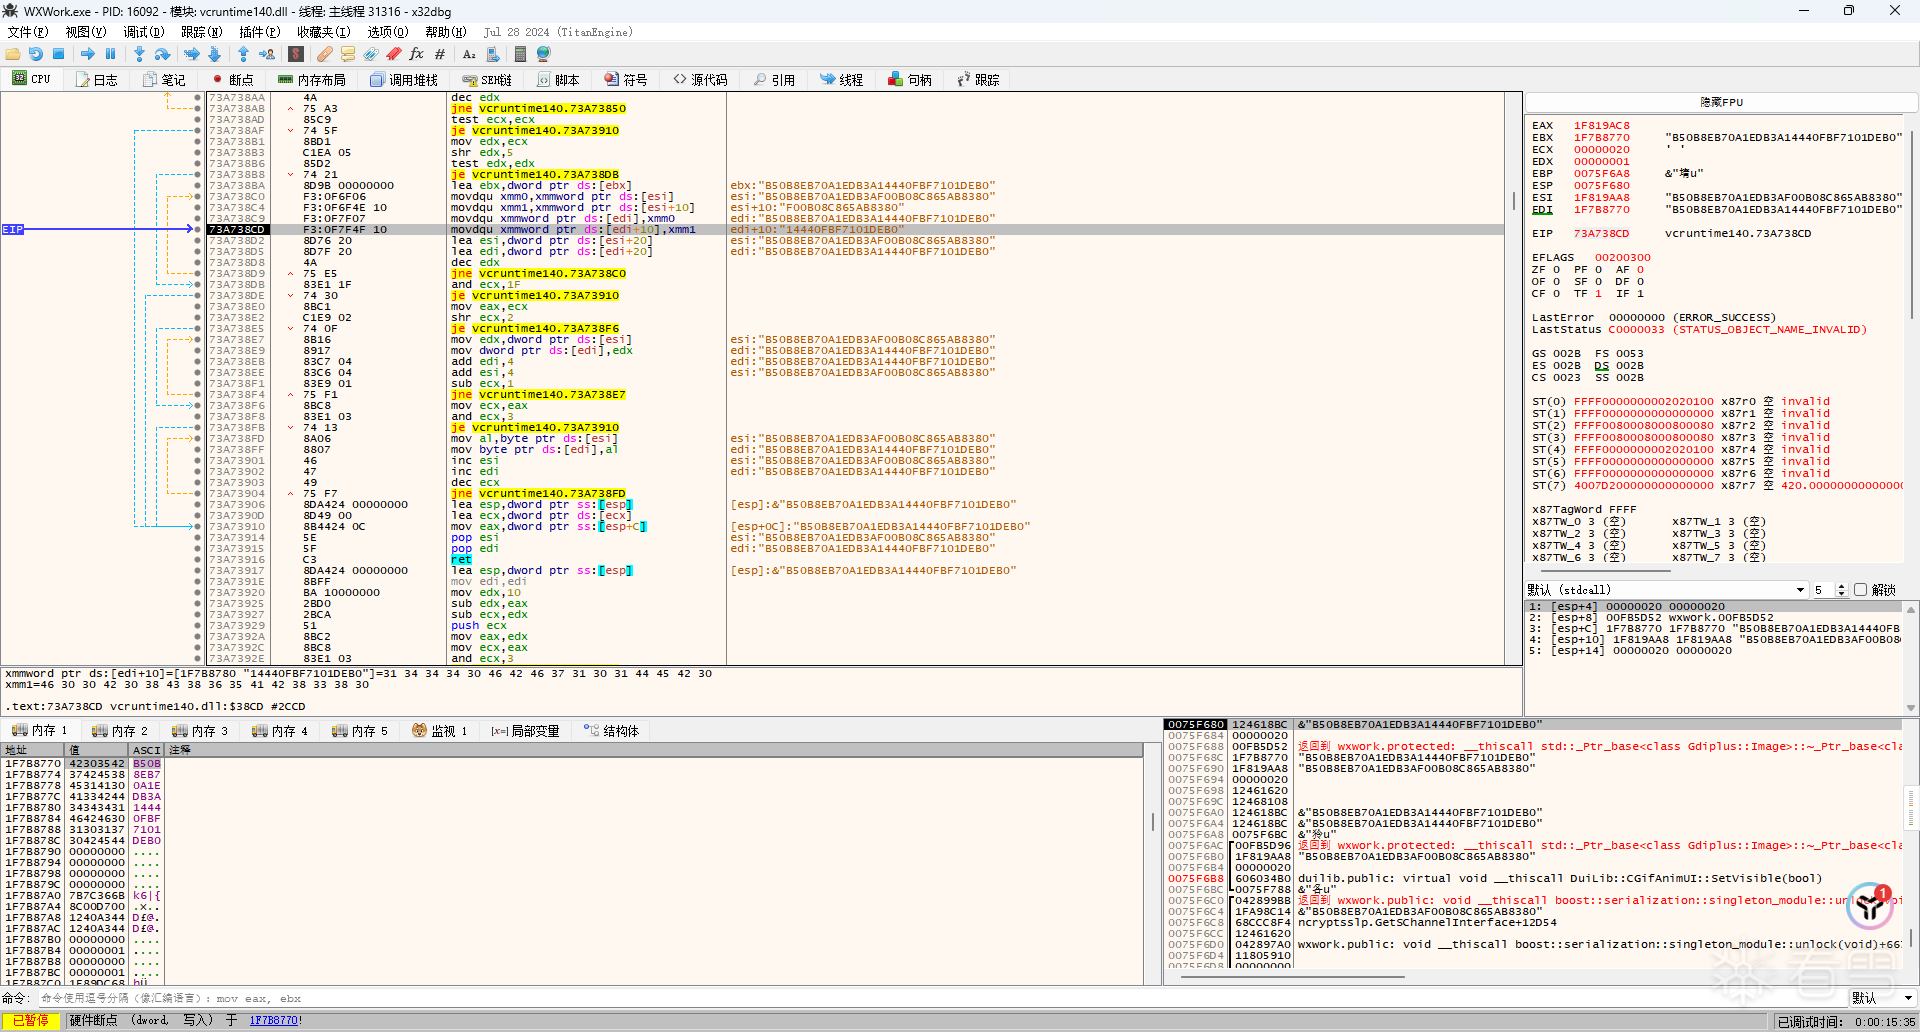1920x1032 pixels.
Task: Click the fx functions icon
Action: (x=416, y=54)
